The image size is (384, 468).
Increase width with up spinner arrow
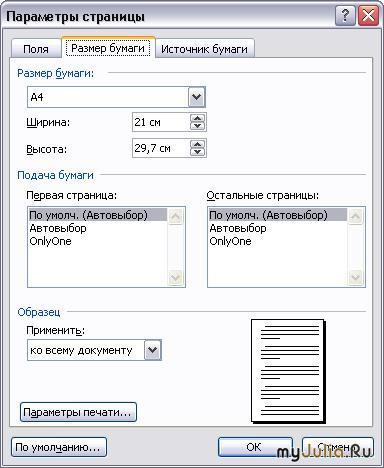198,118
